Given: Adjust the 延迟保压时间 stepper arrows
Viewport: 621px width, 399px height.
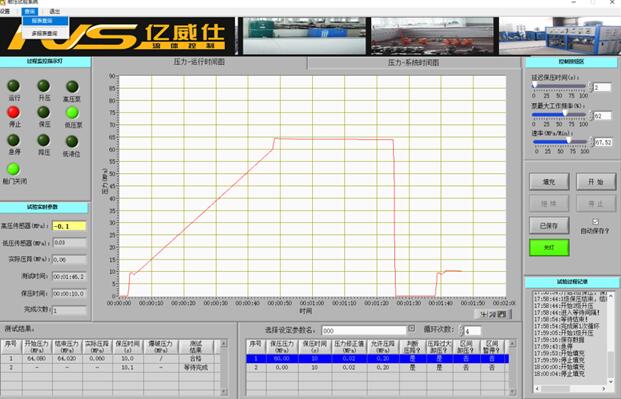Looking at the screenshot, I should tap(591, 87).
